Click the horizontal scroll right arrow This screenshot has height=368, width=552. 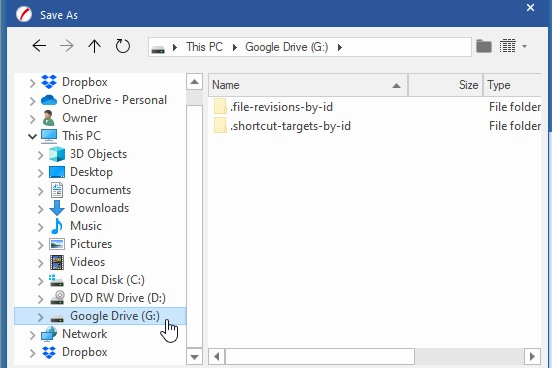tap(532, 357)
